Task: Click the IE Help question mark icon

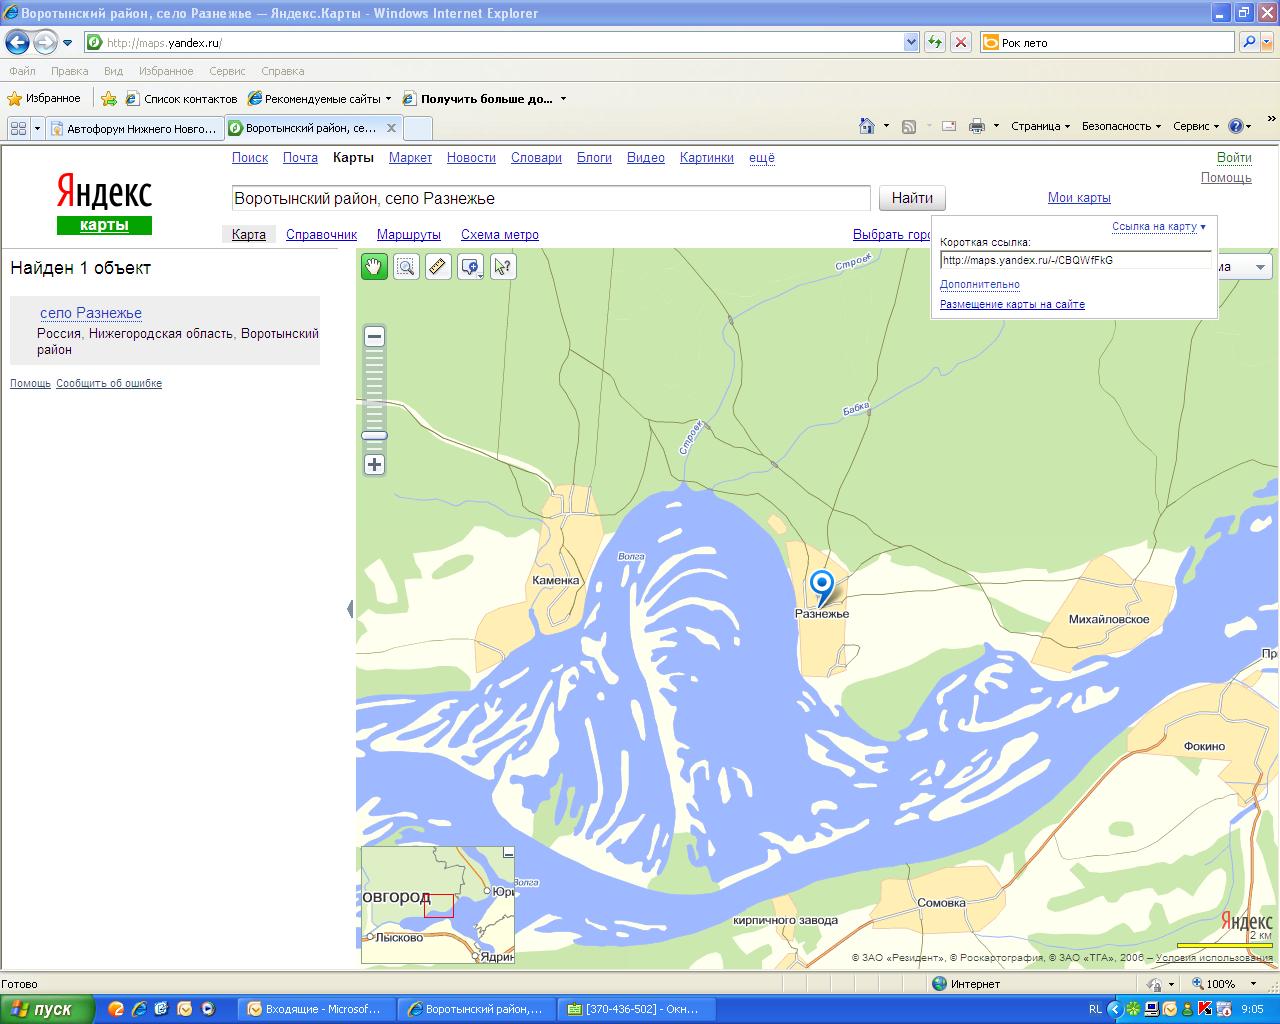Action: point(1236,126)
